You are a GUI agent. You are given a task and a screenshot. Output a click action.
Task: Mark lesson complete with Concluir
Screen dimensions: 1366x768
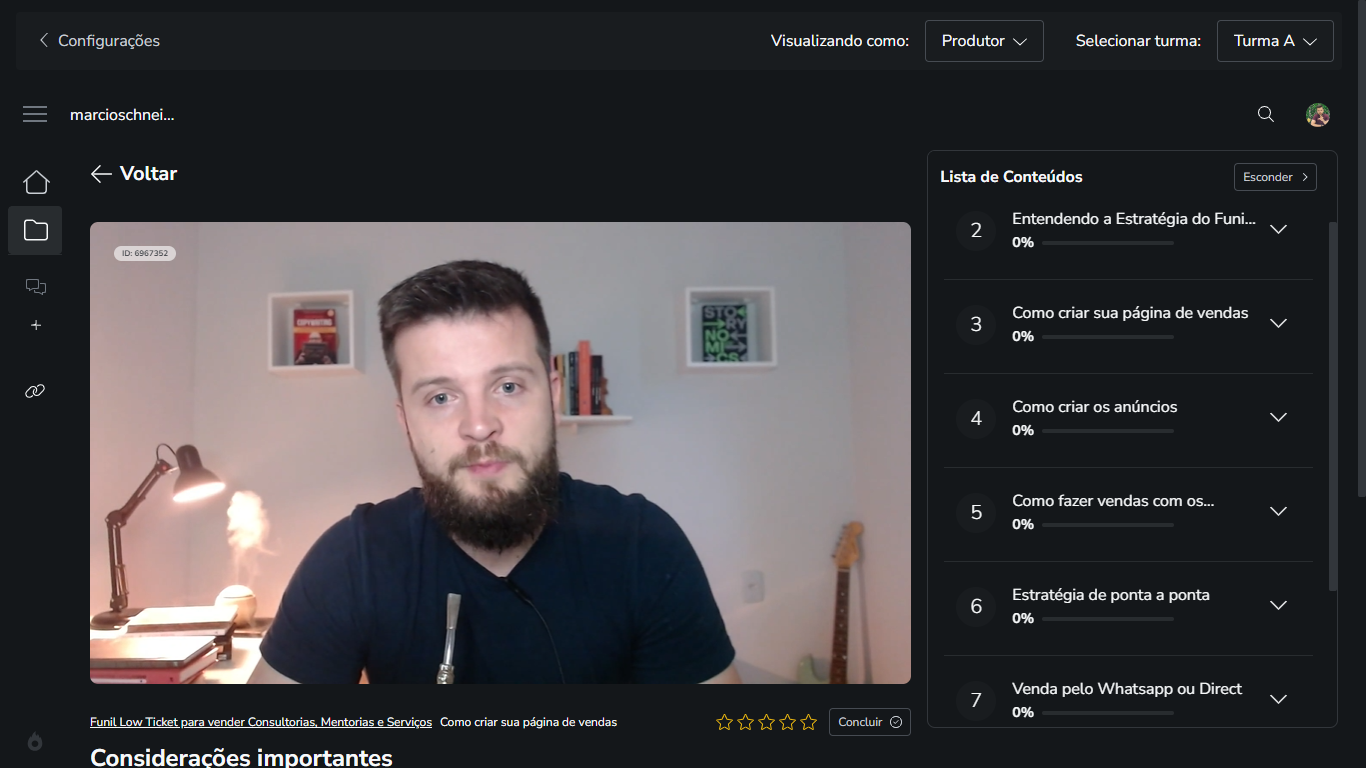pyautogui.click(x=869, y=722)
